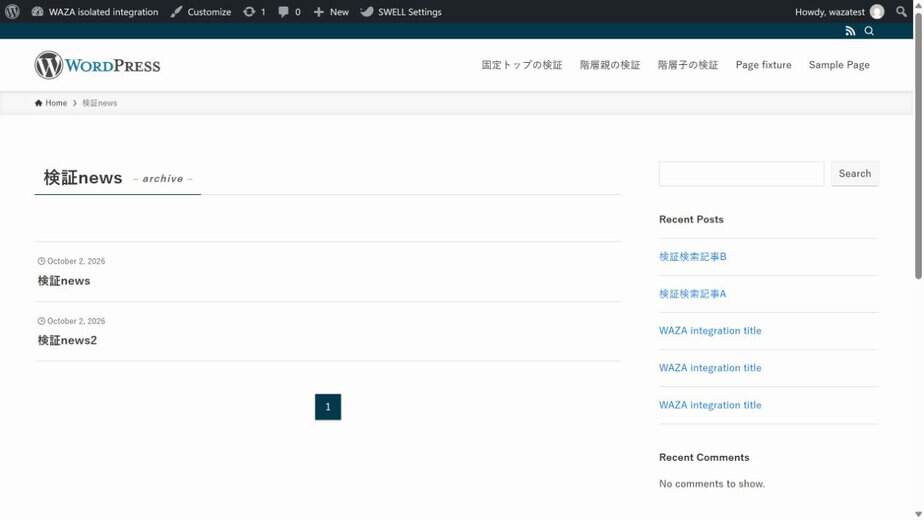Go to 階層親の検証 in navigation
924x520 pixels.
[610, 65]
